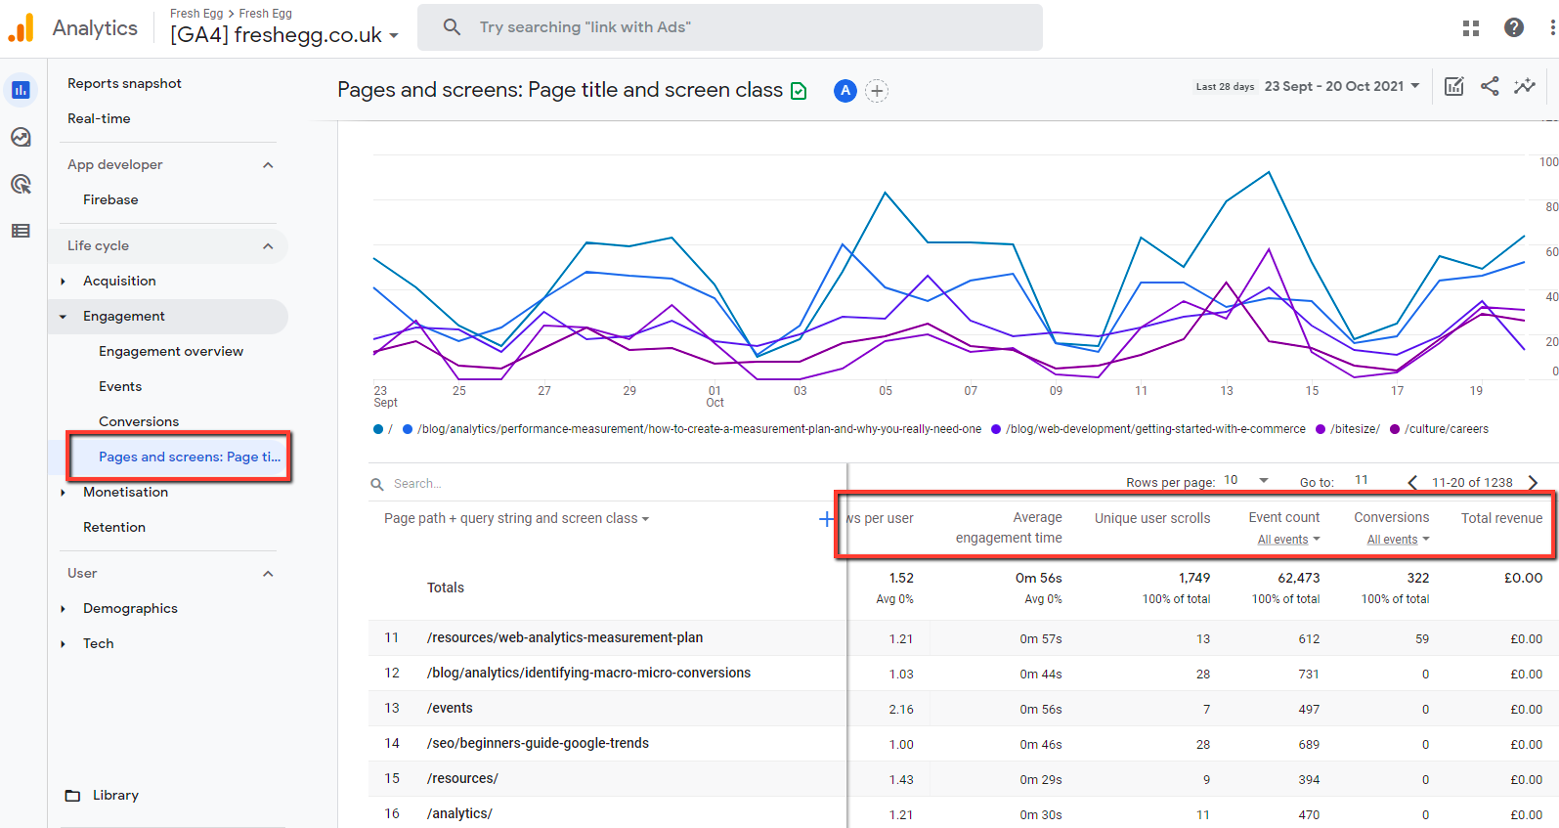
Task: Open the customise report edit icon
Action: tap(1454, 86)
